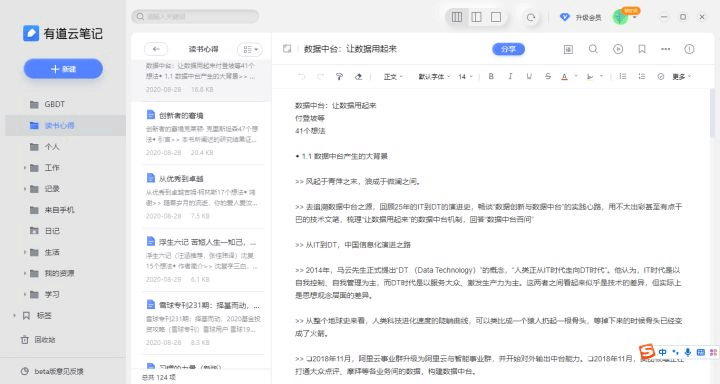Open the 默认字体 font dropdown

click(434, 77)
